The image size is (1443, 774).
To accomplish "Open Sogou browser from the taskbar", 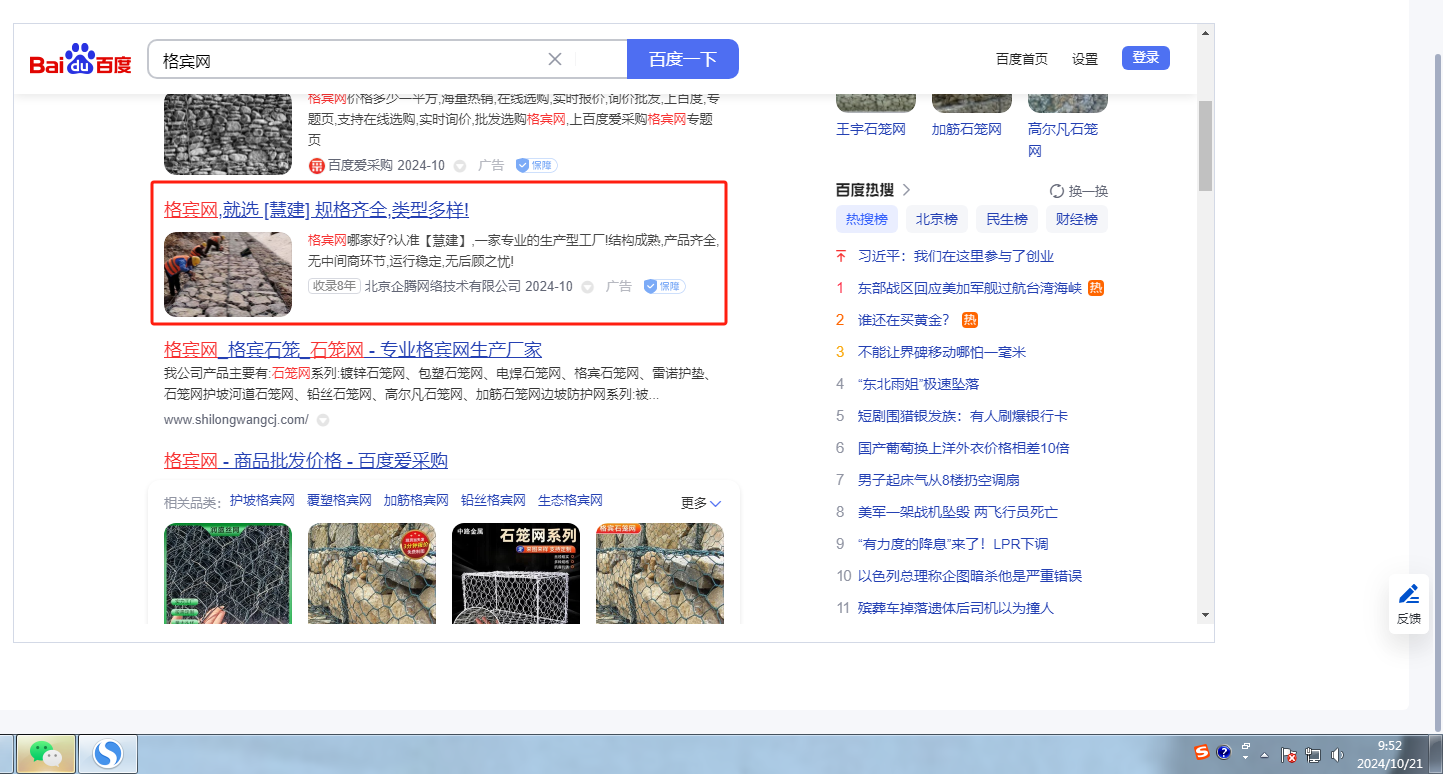I will [108, 753].
